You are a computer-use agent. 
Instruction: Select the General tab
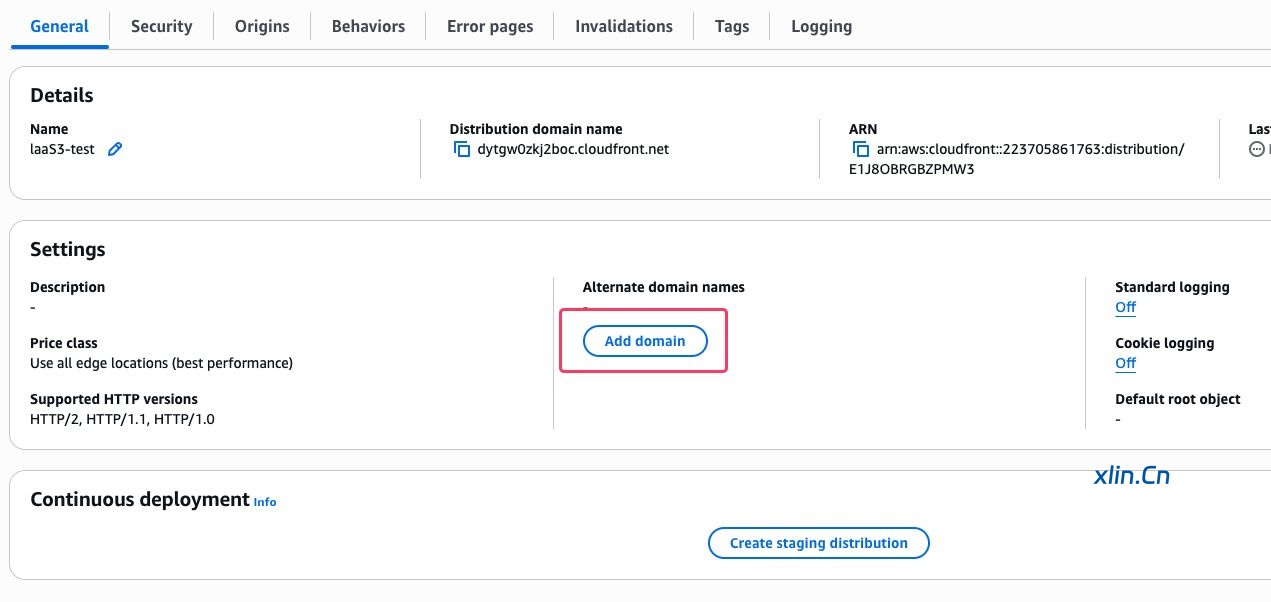point(59,26)
